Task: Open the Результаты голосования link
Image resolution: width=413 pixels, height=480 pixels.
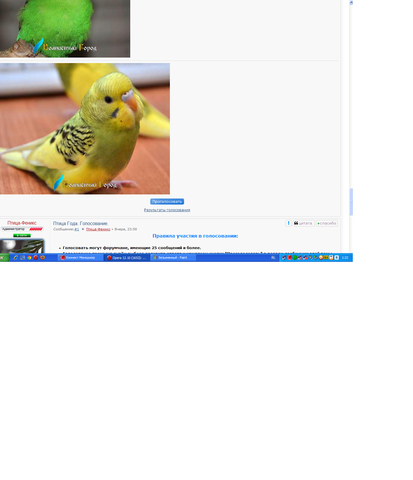Action: [x=167, y=210]
